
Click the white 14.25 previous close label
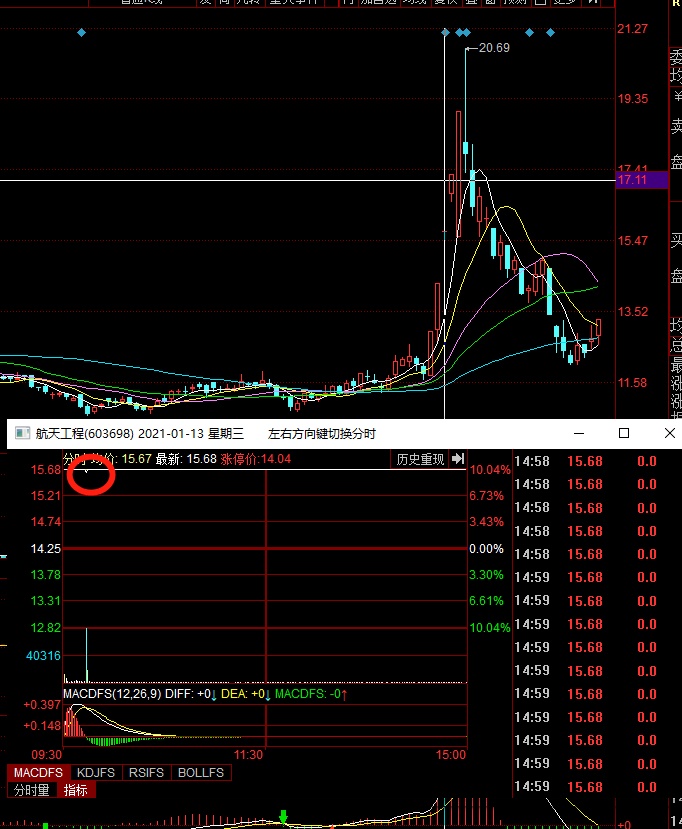[x=45, y=549]
